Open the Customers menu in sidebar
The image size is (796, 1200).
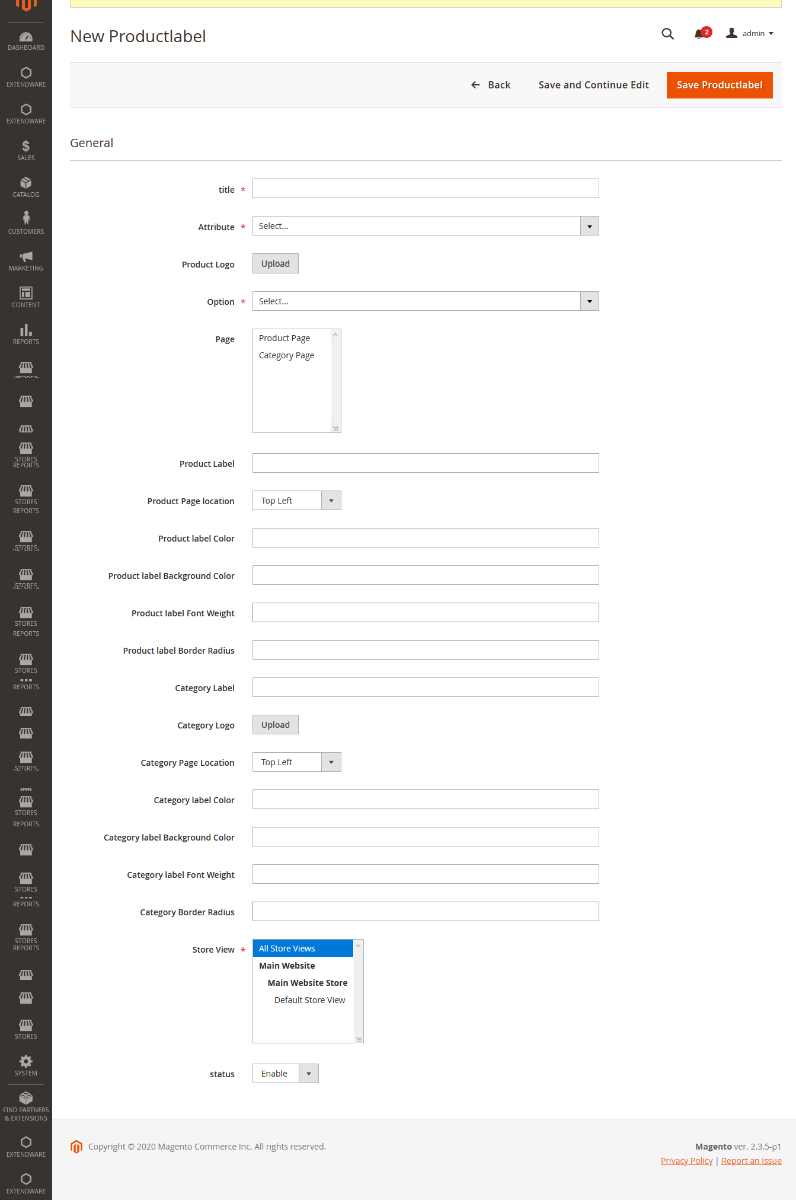[26, 224]
